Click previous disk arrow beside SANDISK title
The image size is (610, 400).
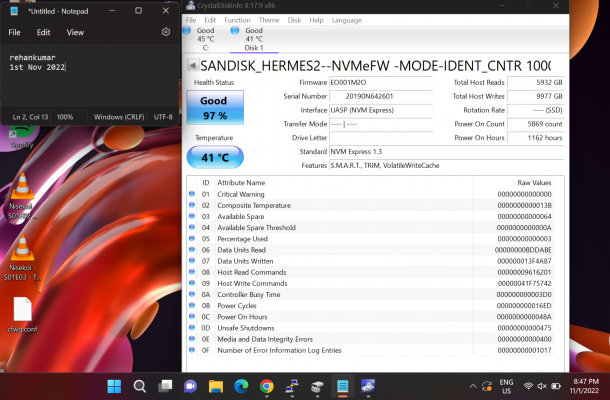[x=192, y=65]
